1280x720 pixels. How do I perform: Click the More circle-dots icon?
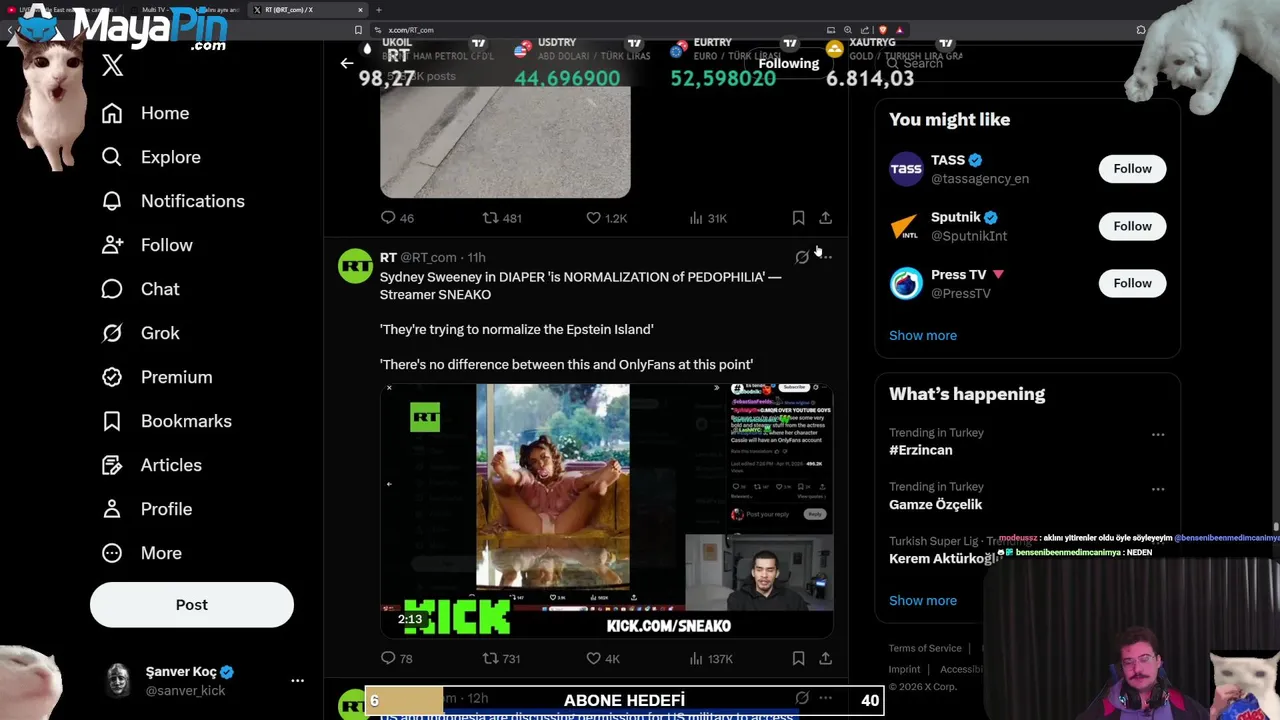112,553
